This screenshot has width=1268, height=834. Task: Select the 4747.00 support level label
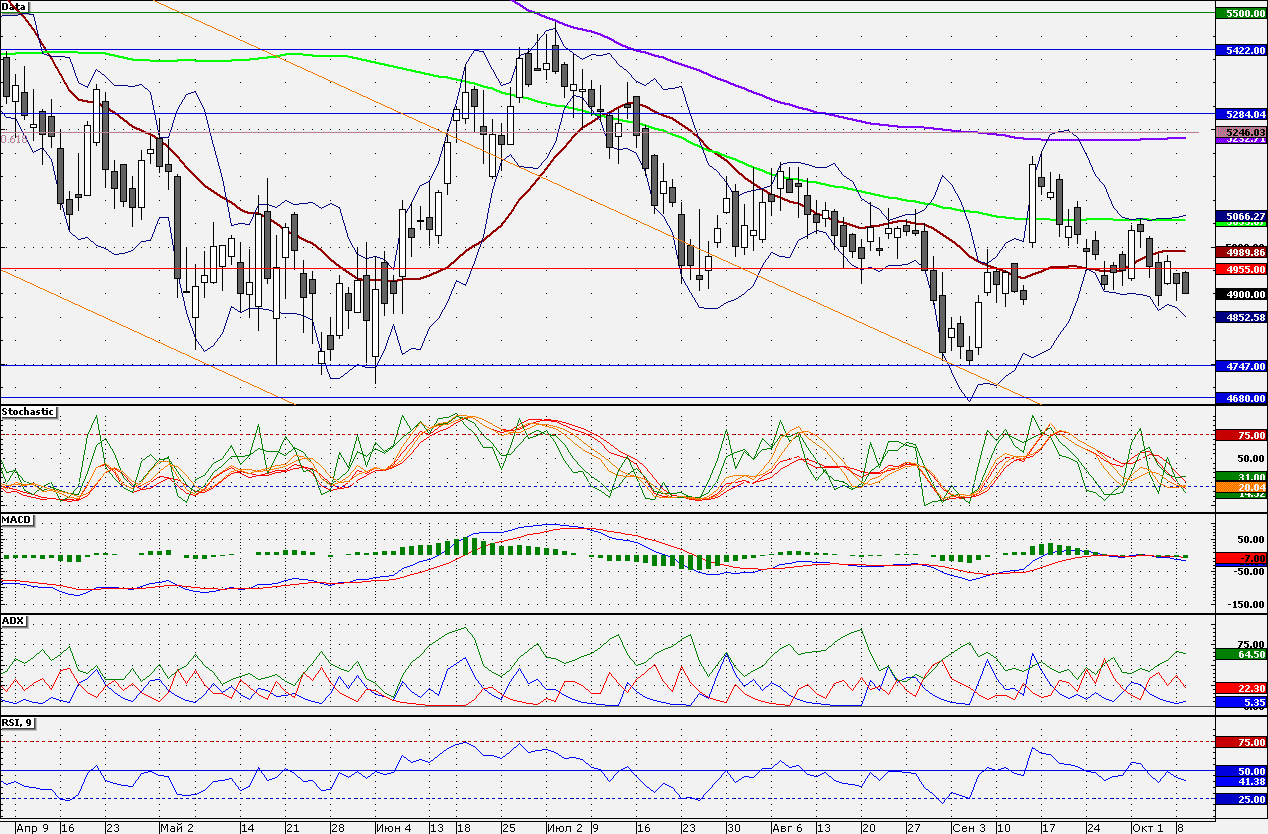tap(1240, 366)
